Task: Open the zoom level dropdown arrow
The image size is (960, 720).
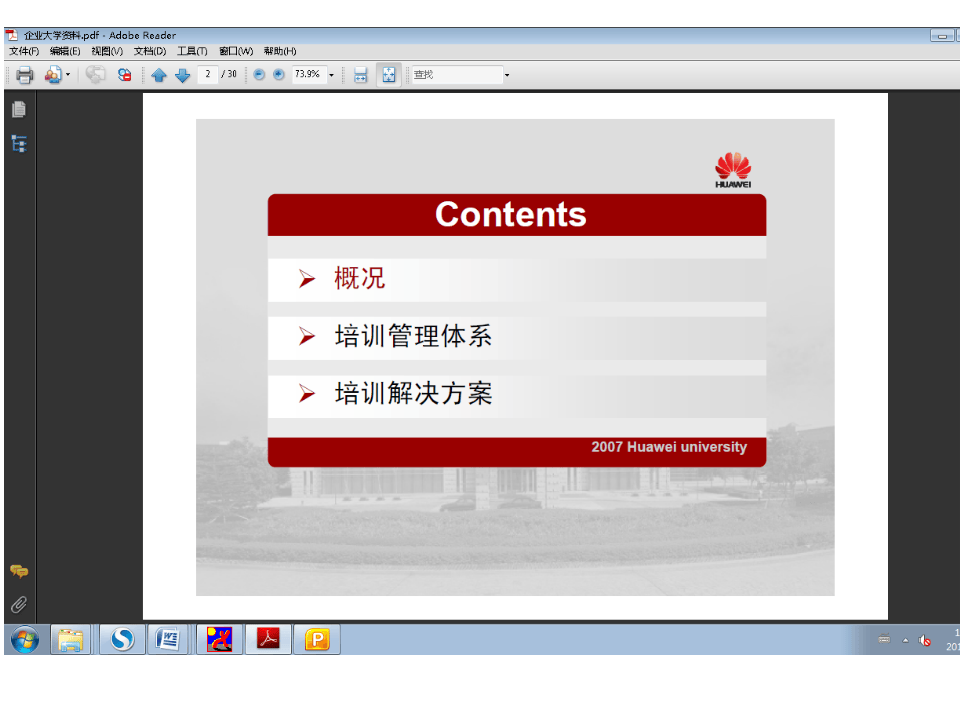Action: 331,75
